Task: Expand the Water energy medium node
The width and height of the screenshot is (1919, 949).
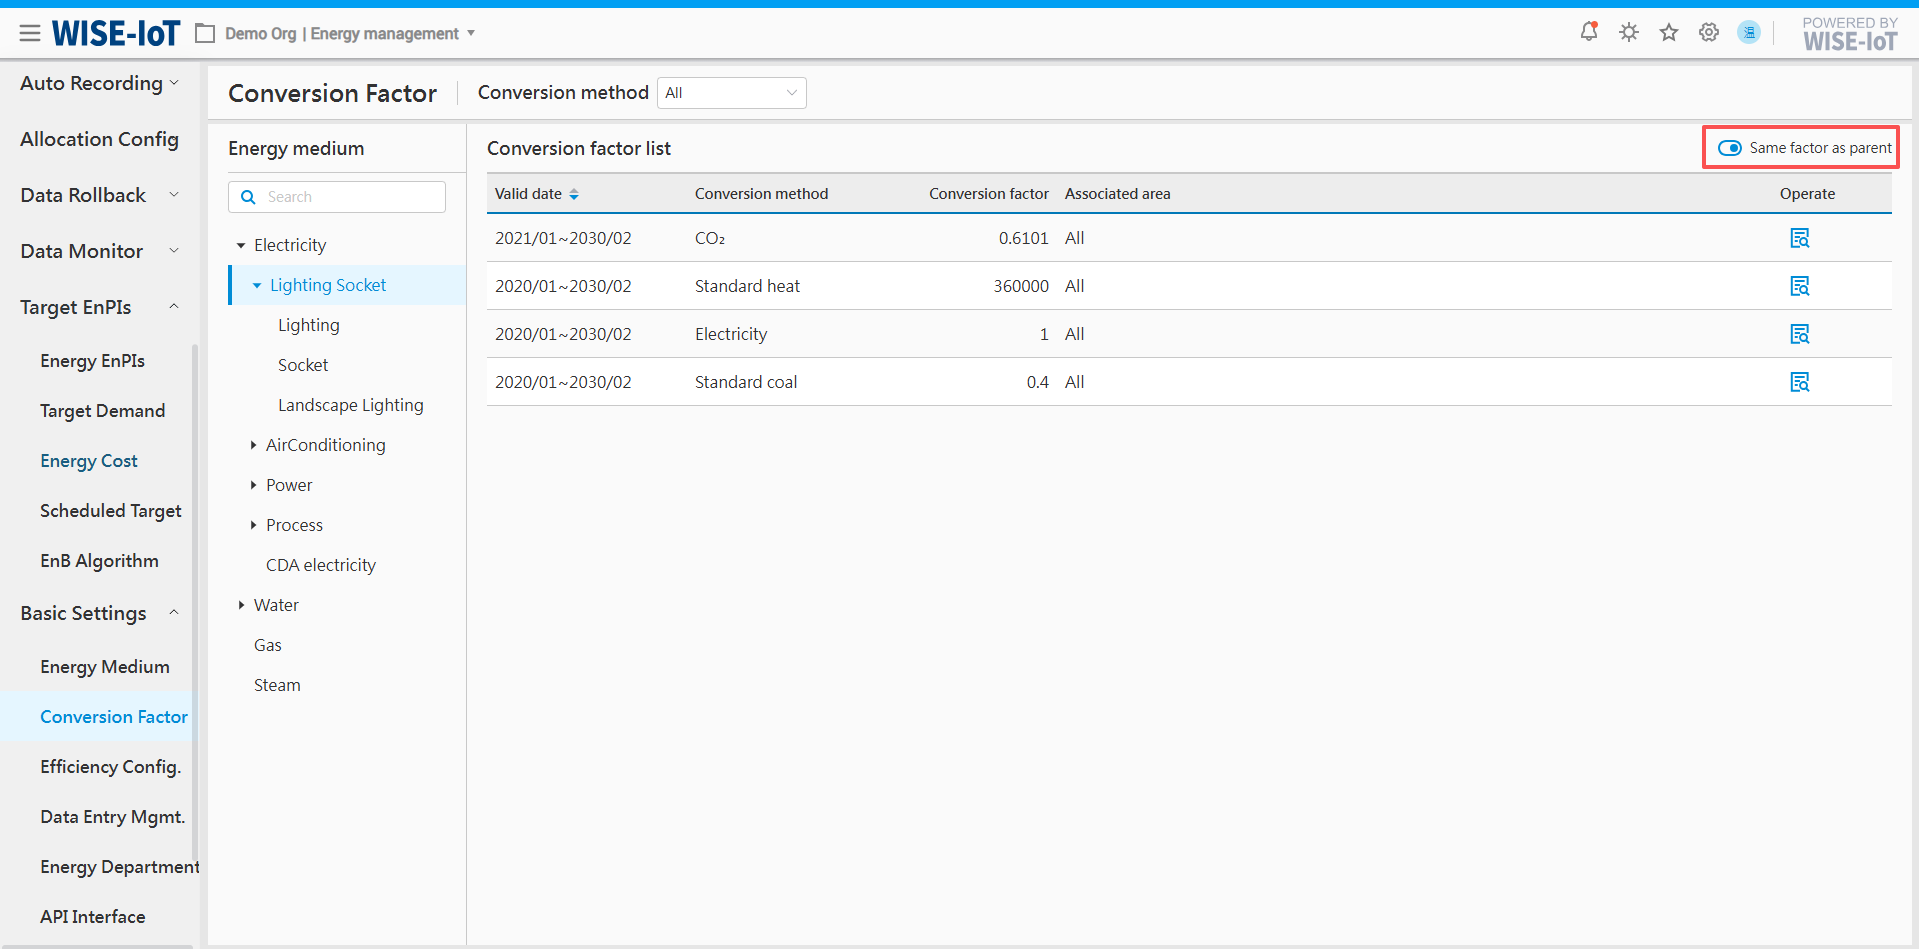Action: [241, 605]
